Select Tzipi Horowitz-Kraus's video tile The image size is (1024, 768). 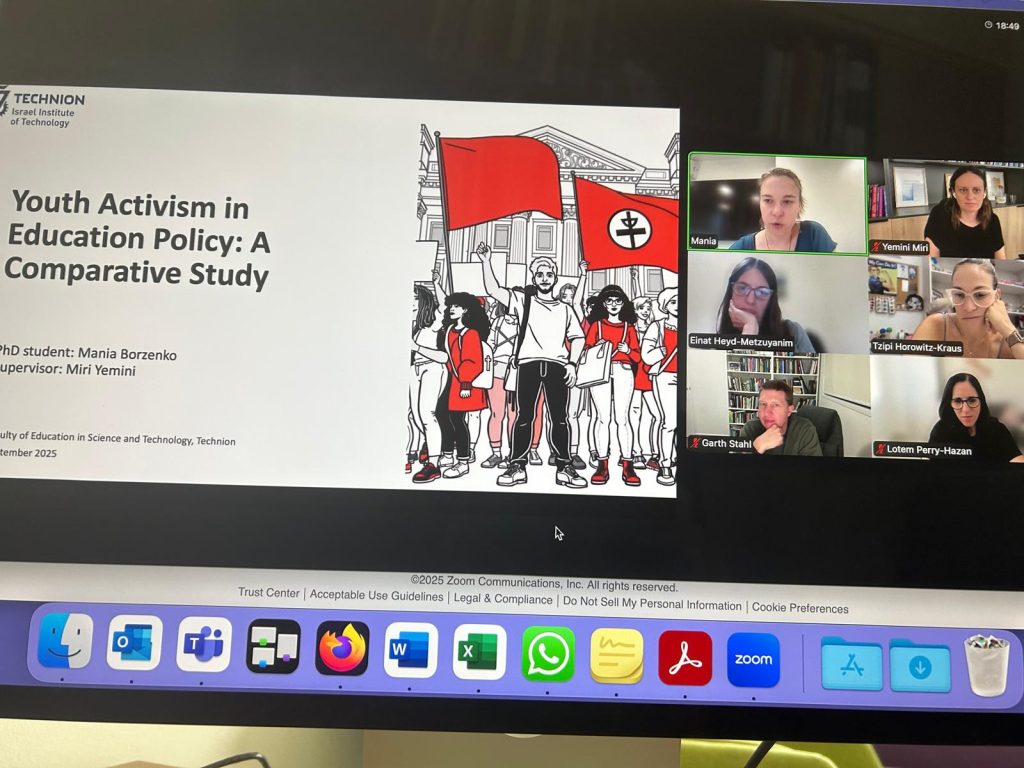[947, 307]
